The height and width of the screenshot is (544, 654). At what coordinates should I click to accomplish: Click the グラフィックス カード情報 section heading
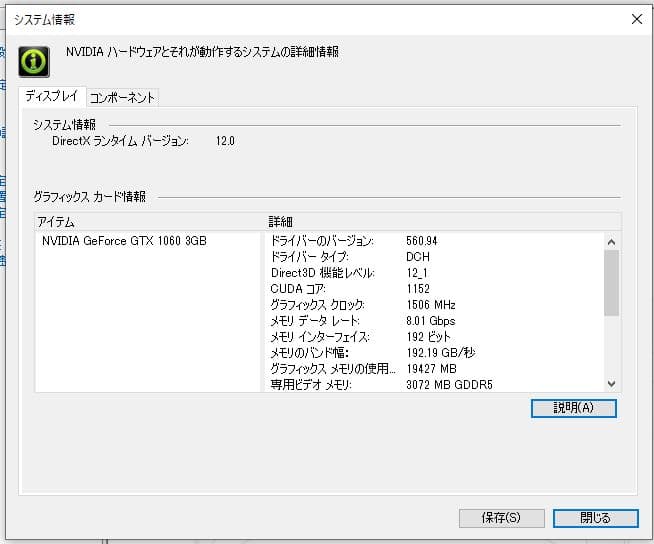coord(90,196)
